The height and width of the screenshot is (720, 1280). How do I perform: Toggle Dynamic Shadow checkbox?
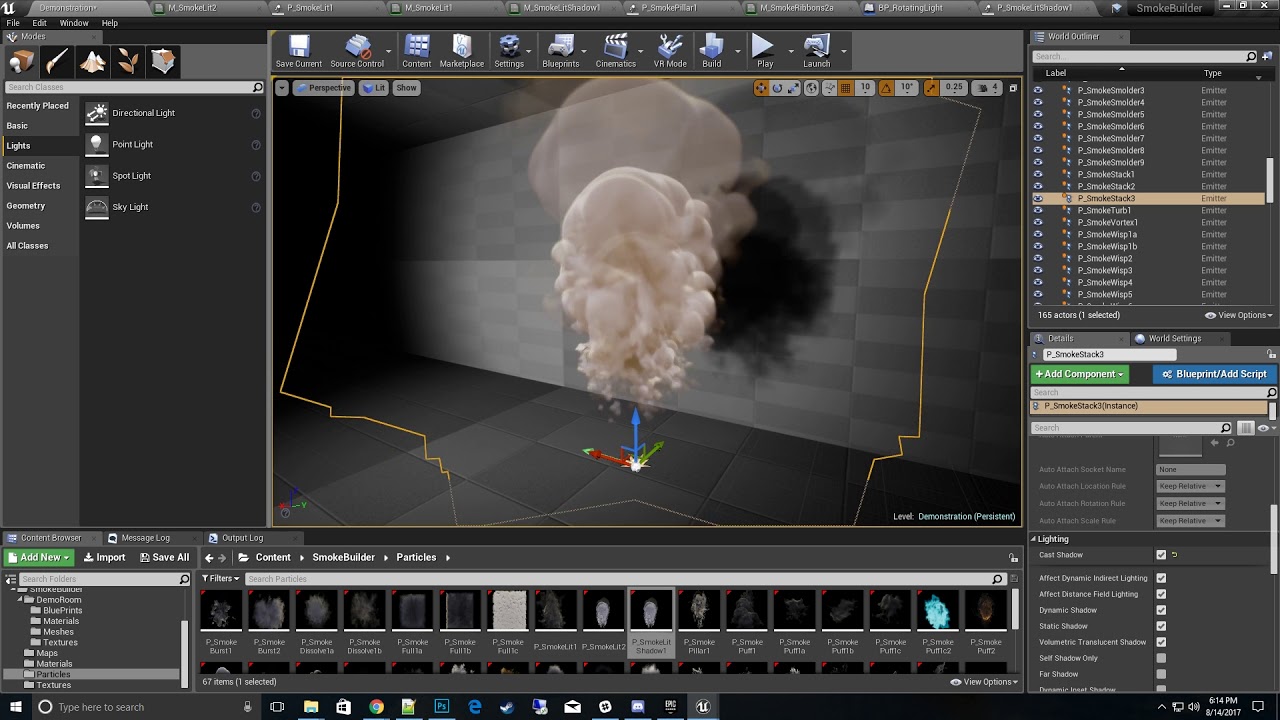pyautogui.click(x=1161, y=610)
